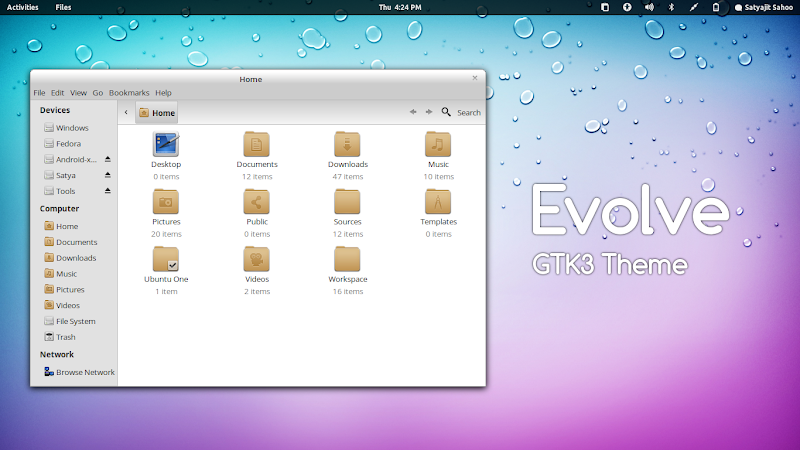This screenshot has width=800, height=450.
Task: Go forward with the right arrow
Action: (429, 112)
